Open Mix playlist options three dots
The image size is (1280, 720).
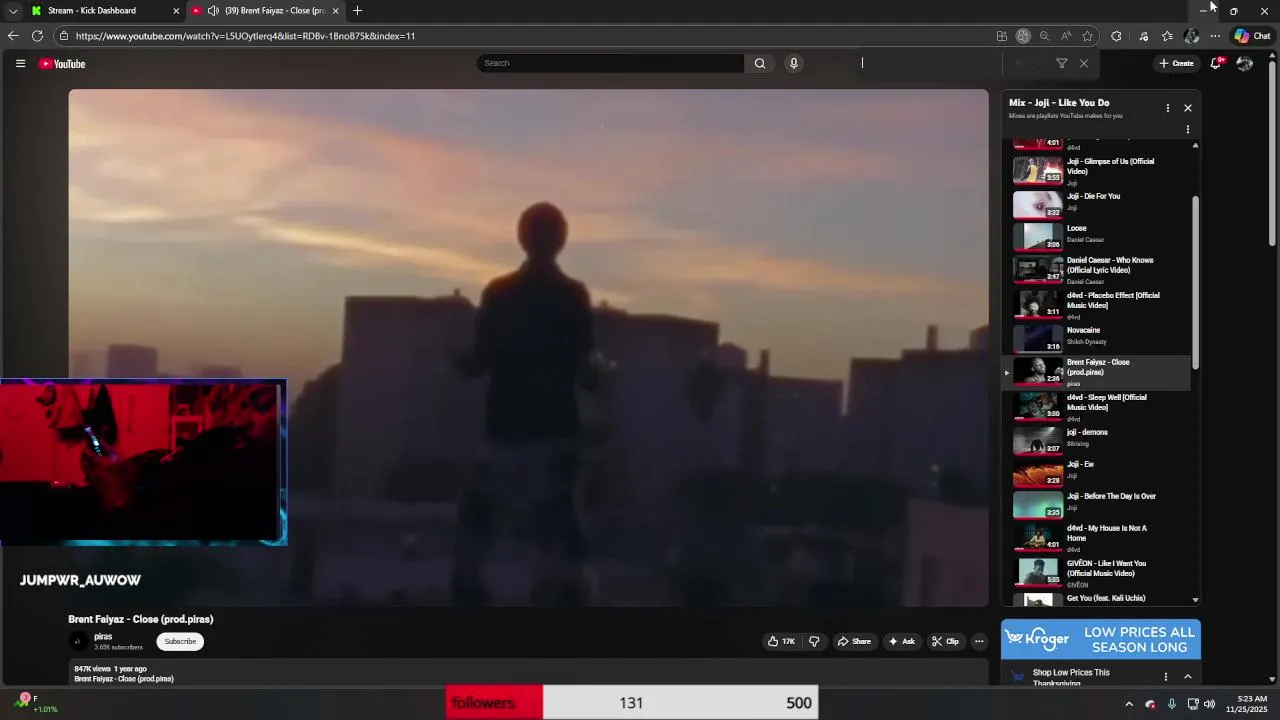(1167, 108)
